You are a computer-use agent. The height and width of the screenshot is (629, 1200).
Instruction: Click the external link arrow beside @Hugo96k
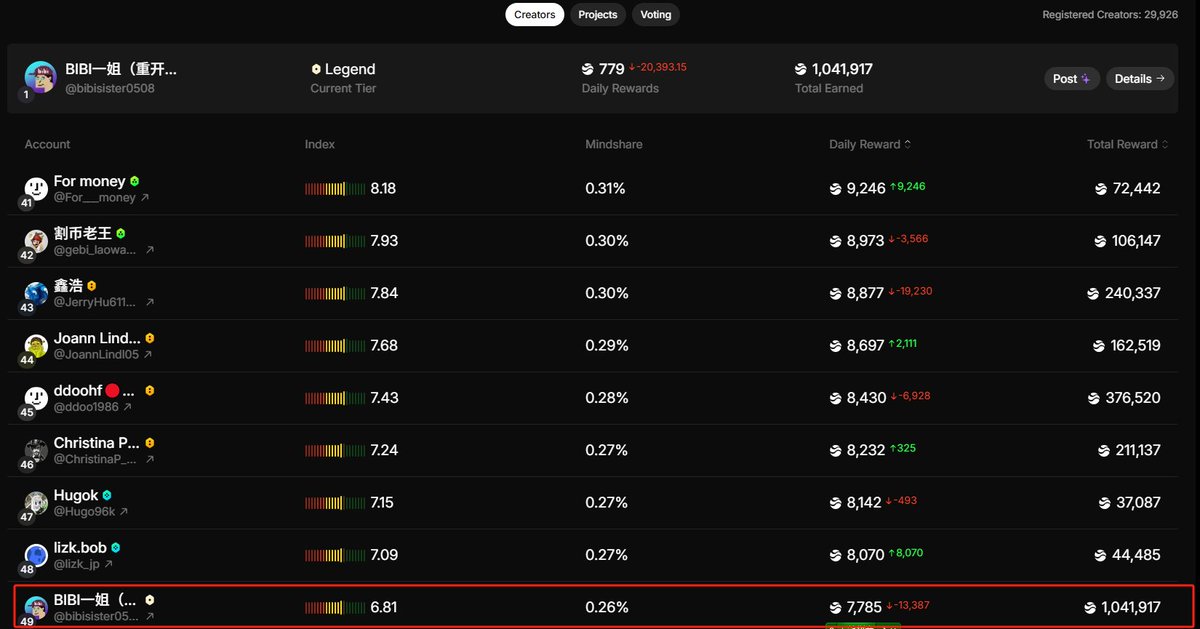click(124, 512)
